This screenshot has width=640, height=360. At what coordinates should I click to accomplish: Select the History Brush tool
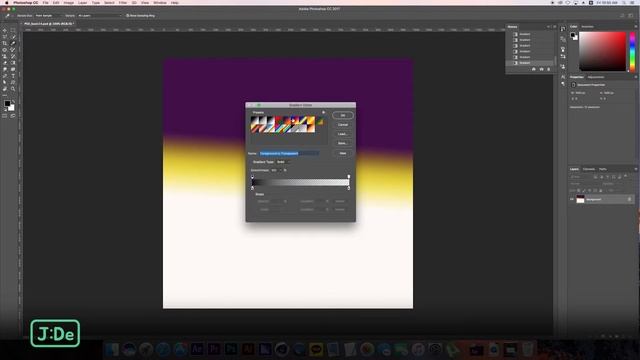pos(13,56)
